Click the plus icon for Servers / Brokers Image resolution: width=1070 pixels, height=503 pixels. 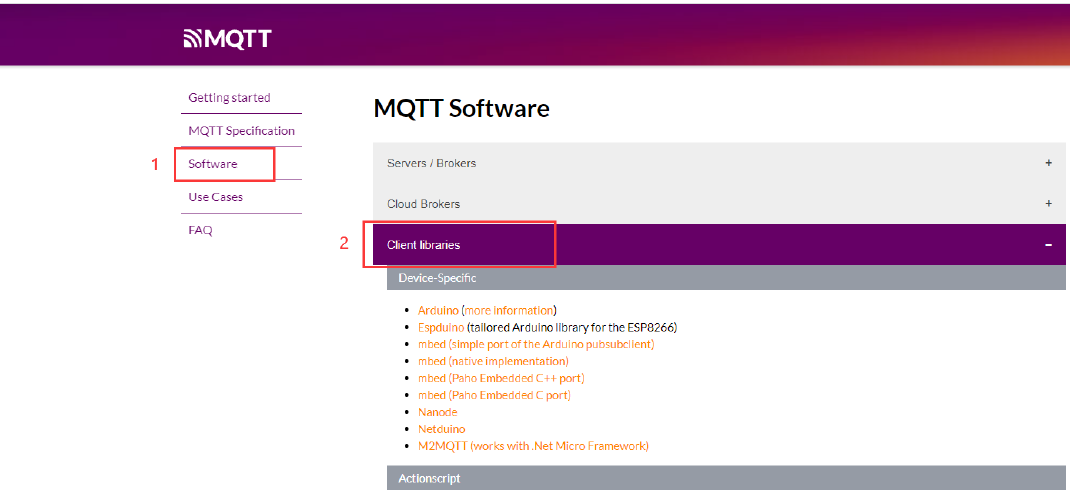pyautogui.click(x=1048, y=163)
